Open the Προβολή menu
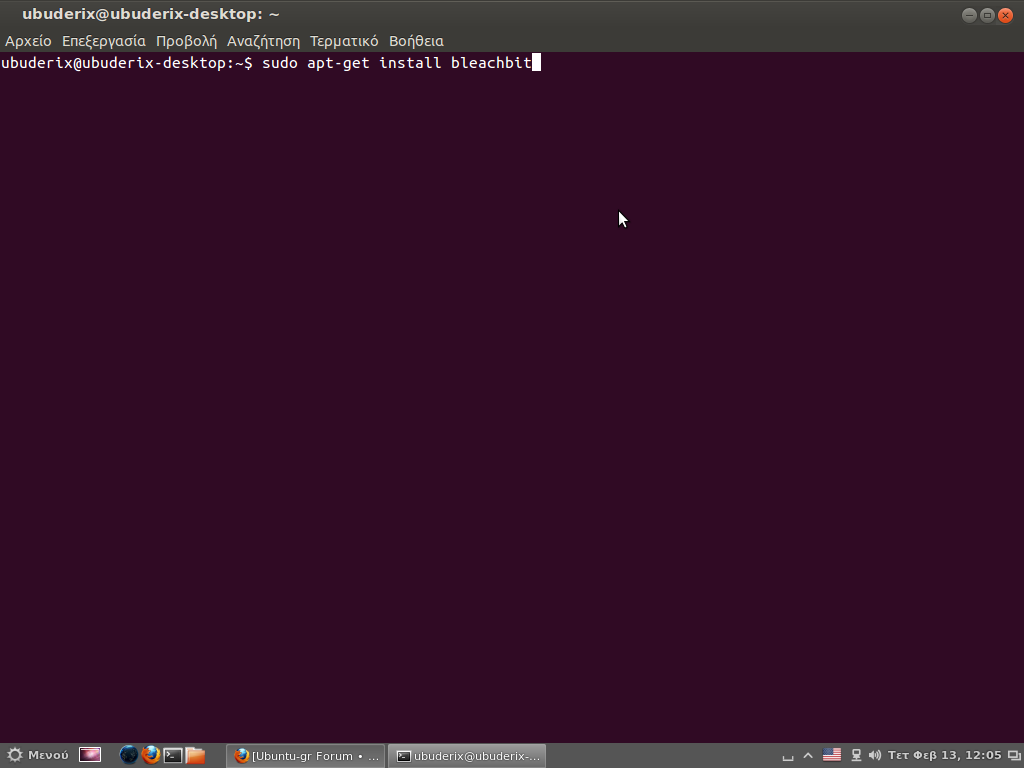Screen dimensions: 1024x768 click(186, 41)
